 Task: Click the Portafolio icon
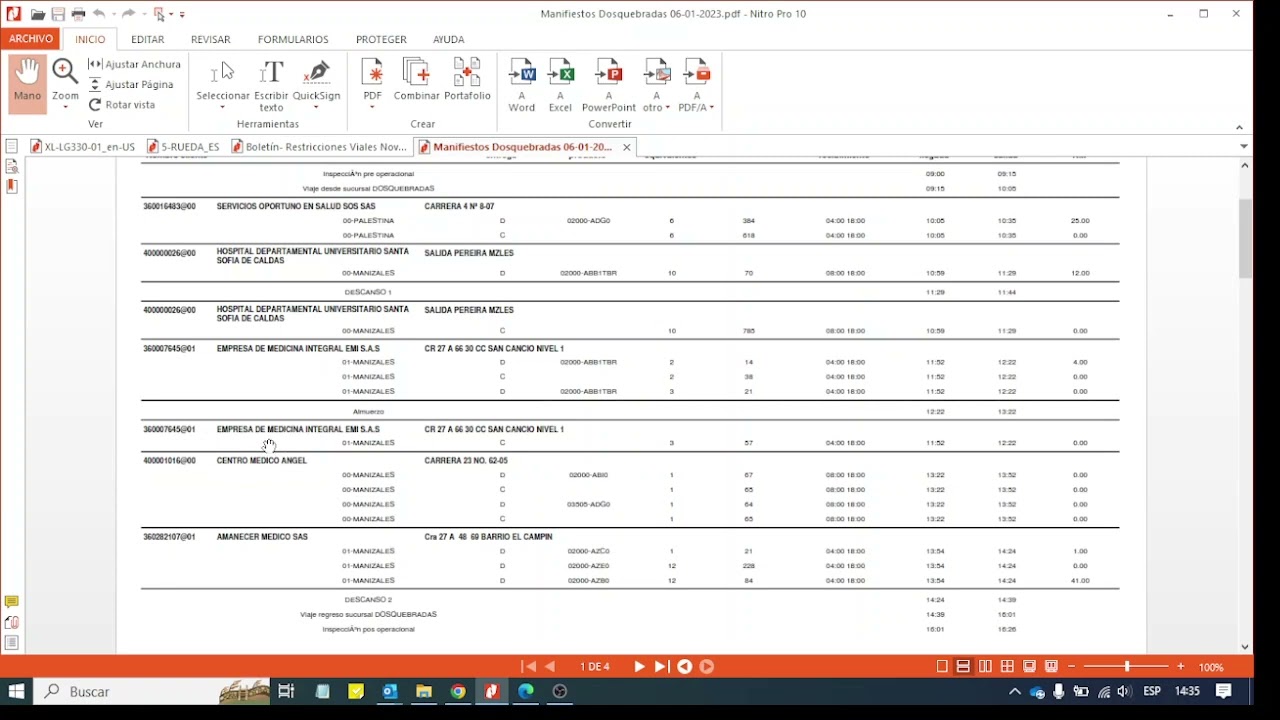pos(467,80)
